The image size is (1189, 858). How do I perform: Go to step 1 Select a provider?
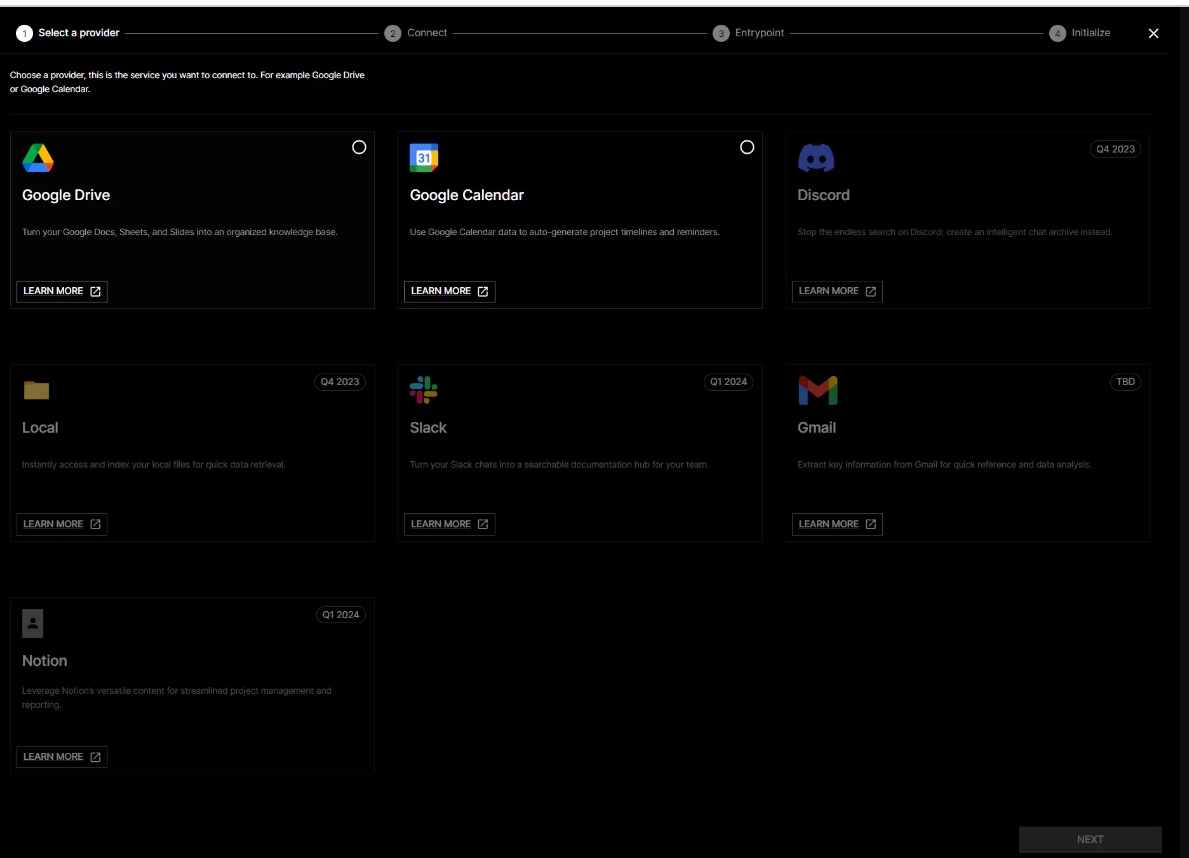[67, 33]
